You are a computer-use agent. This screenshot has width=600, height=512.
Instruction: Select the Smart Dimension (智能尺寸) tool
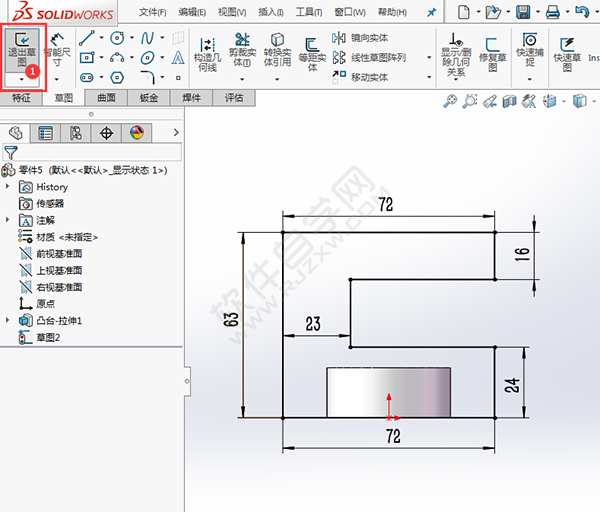(x=57, y=50)
